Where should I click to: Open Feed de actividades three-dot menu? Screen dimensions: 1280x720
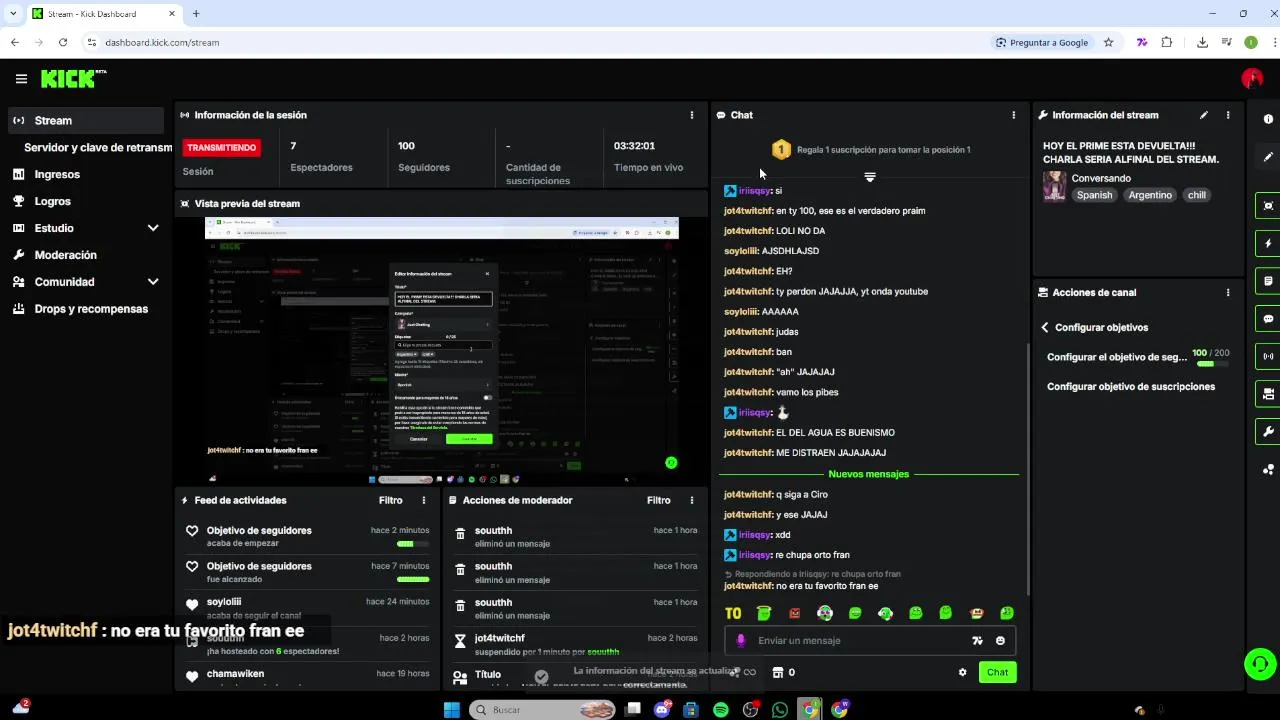[423, 500]
